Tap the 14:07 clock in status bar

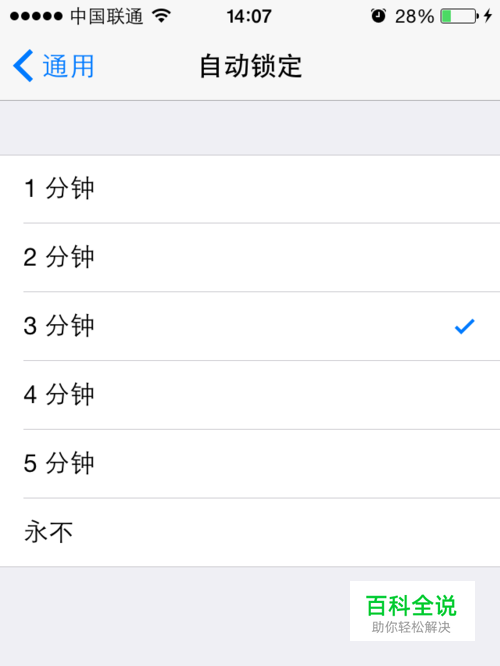[249, 17]
